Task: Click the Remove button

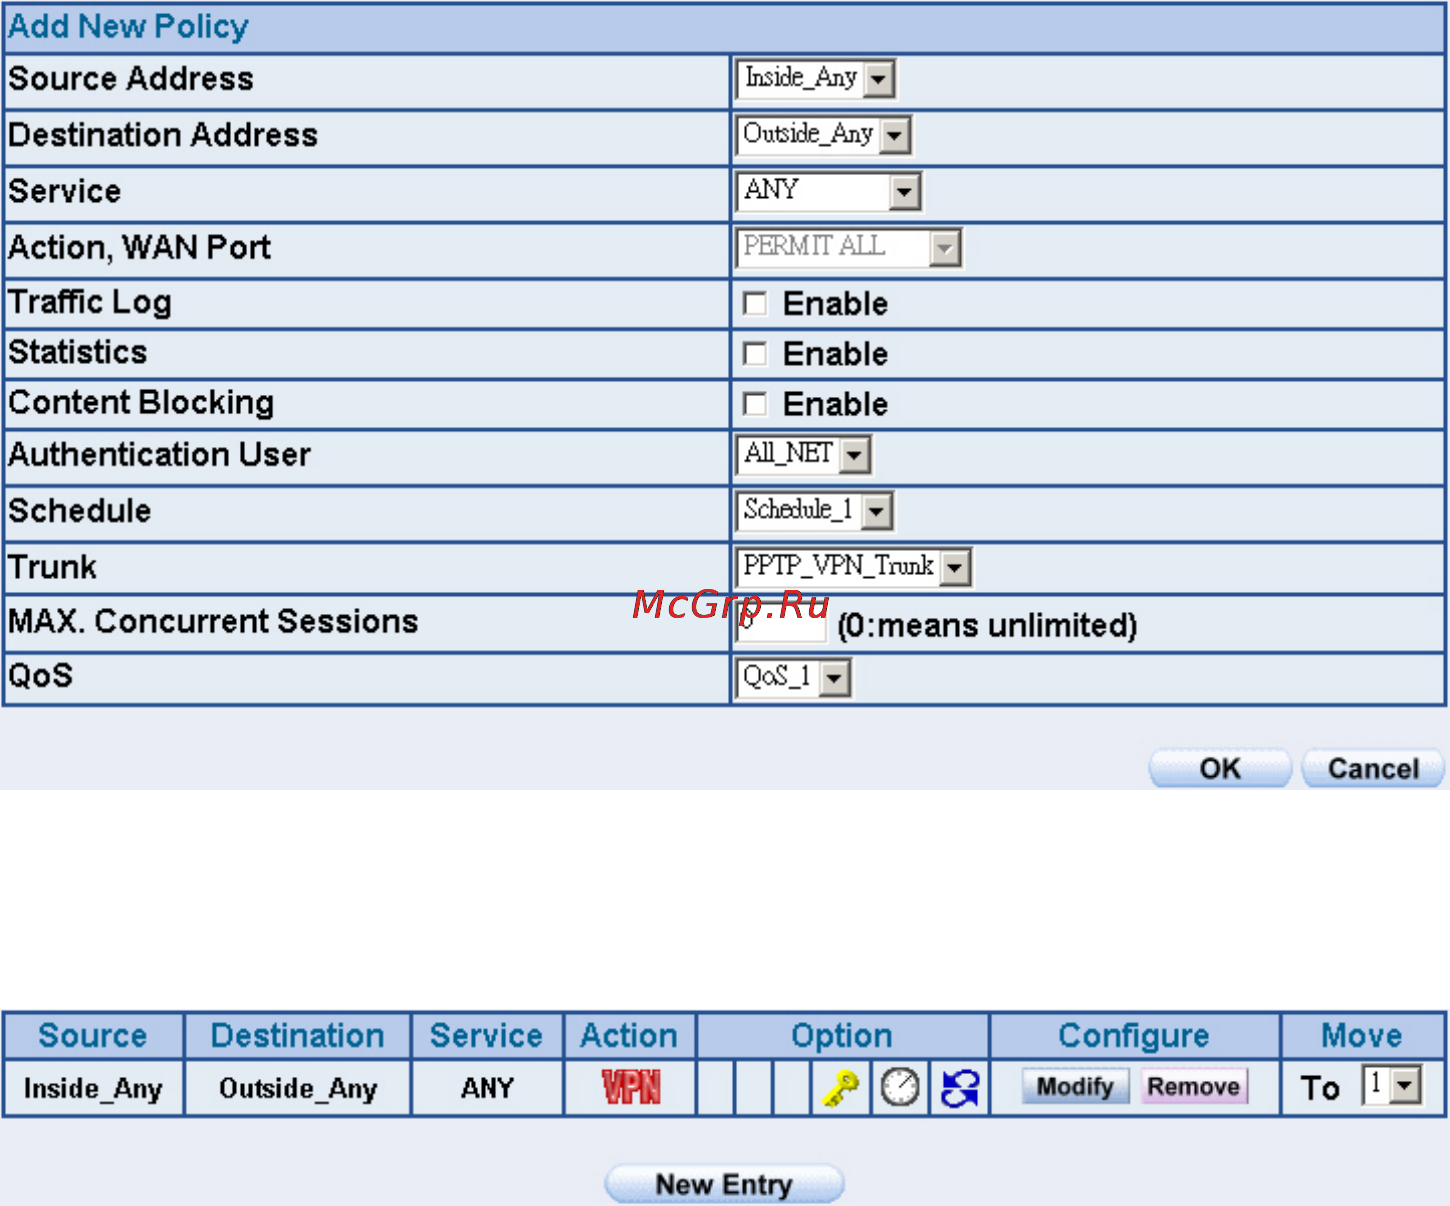Action: click(x=1194, y=1086)
